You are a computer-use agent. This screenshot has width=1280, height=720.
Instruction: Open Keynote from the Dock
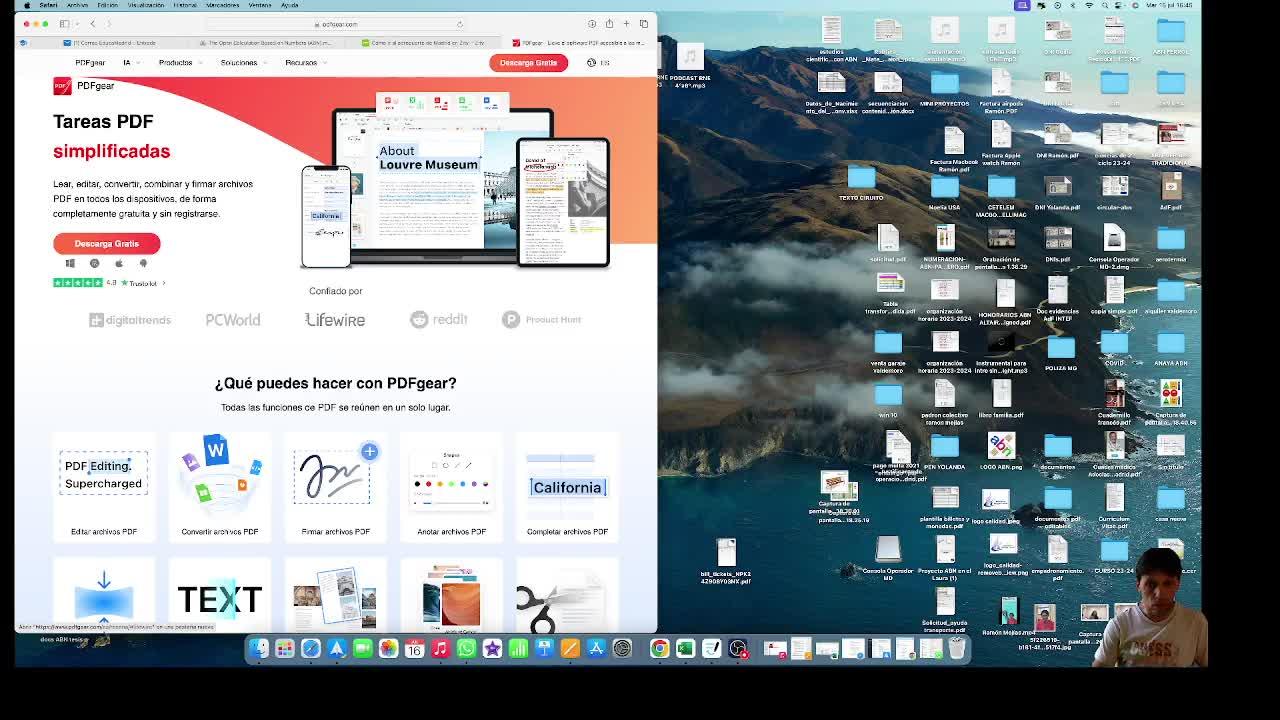click(x=544, y=649)
